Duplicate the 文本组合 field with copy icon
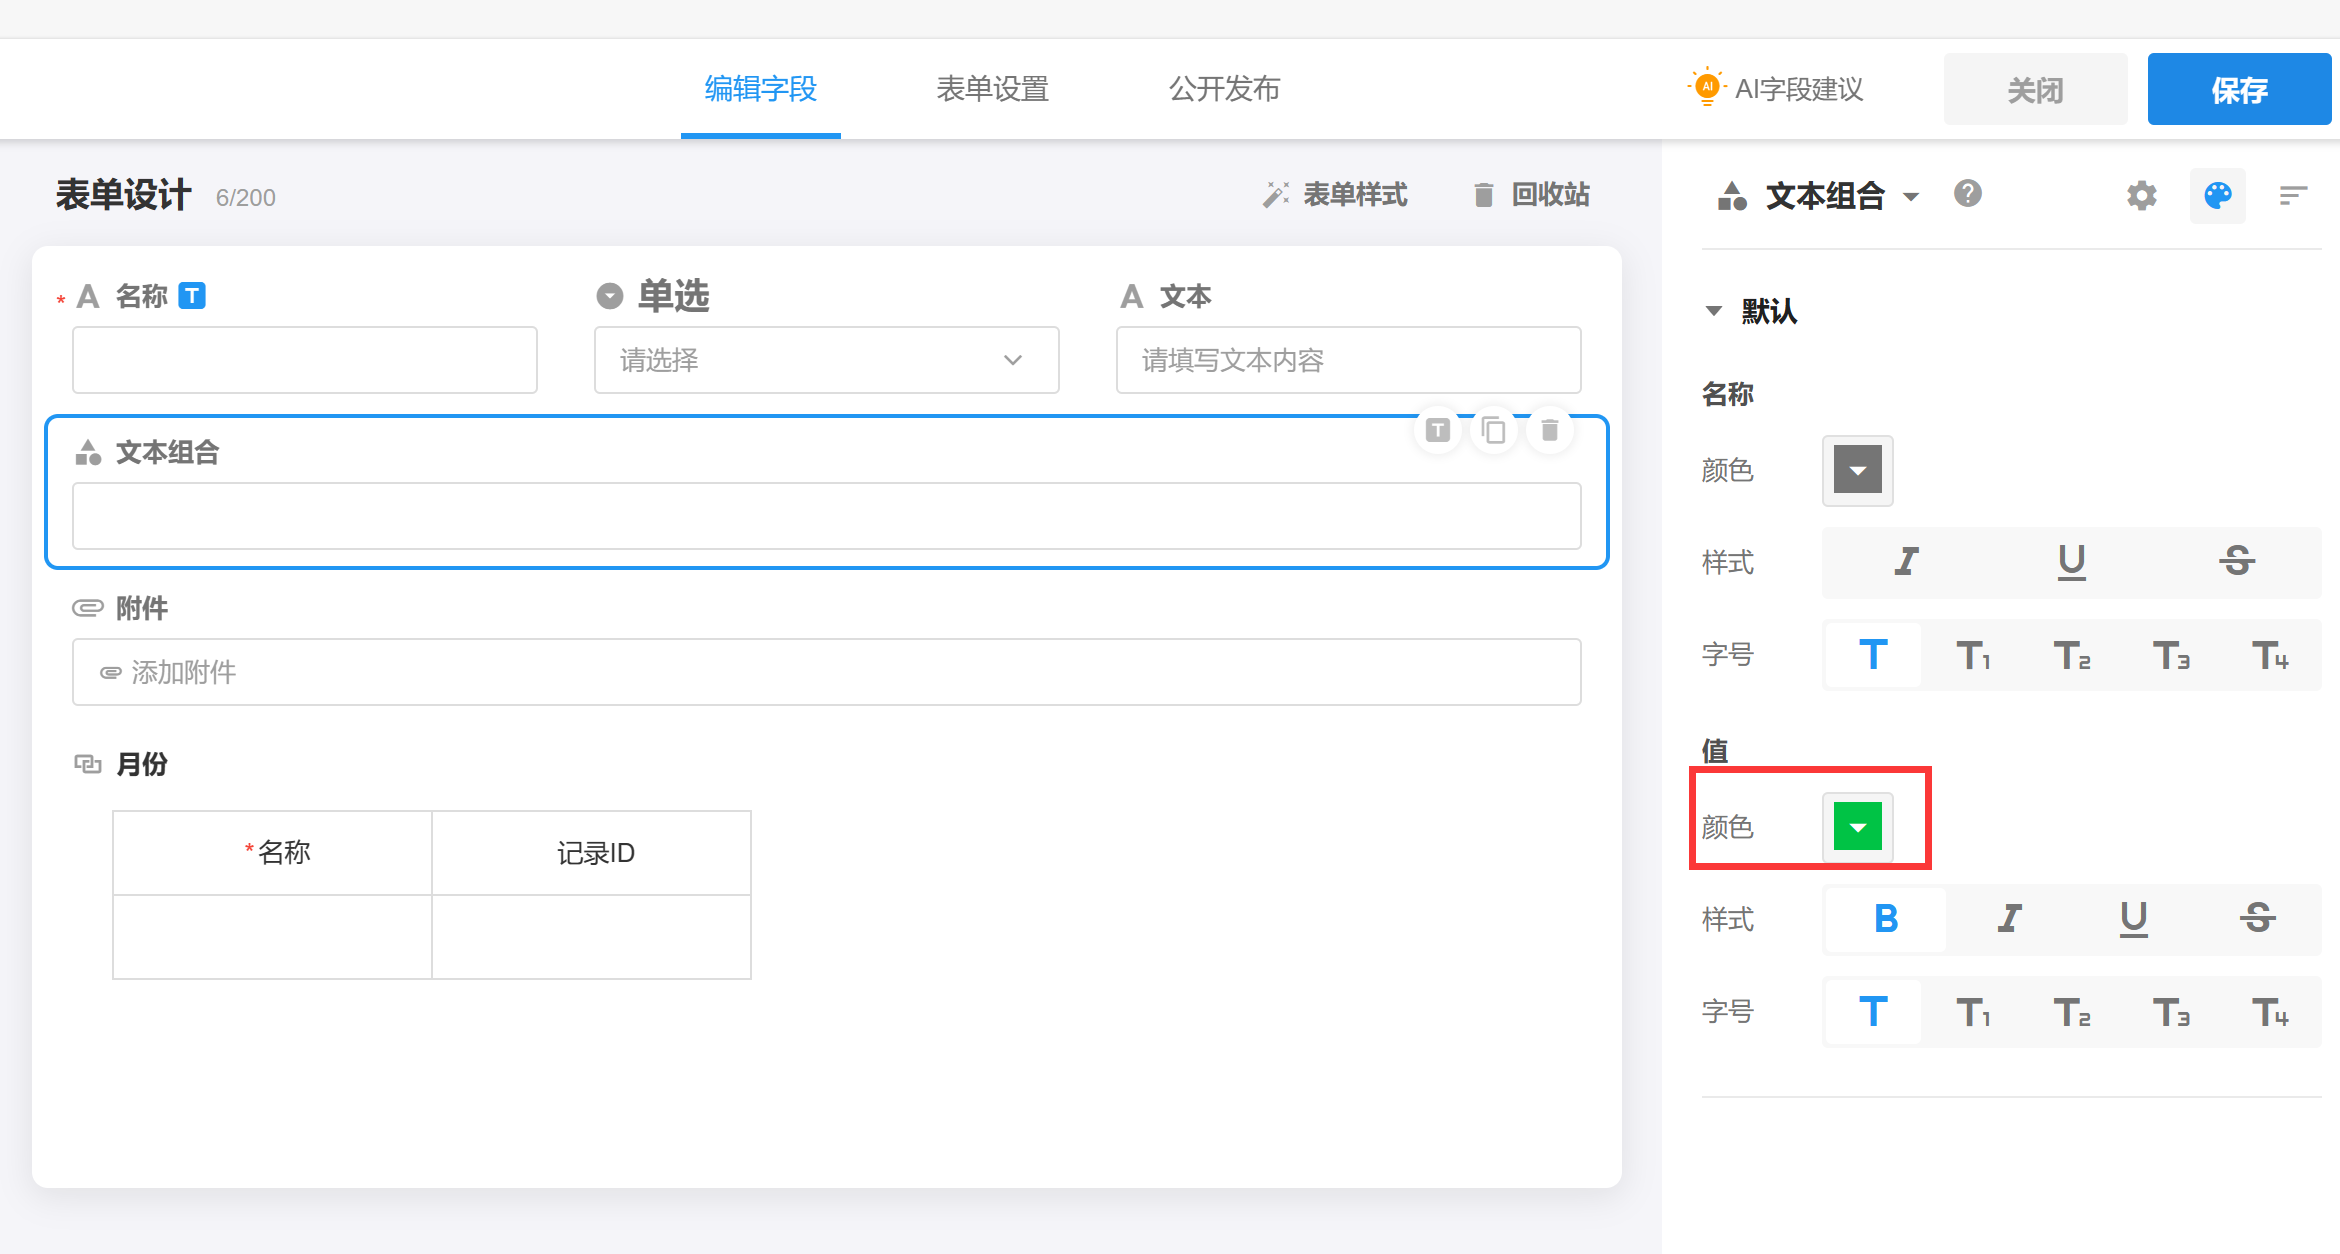Viewport: 2340px width, 1254px height. click(x=1493, y=430)
